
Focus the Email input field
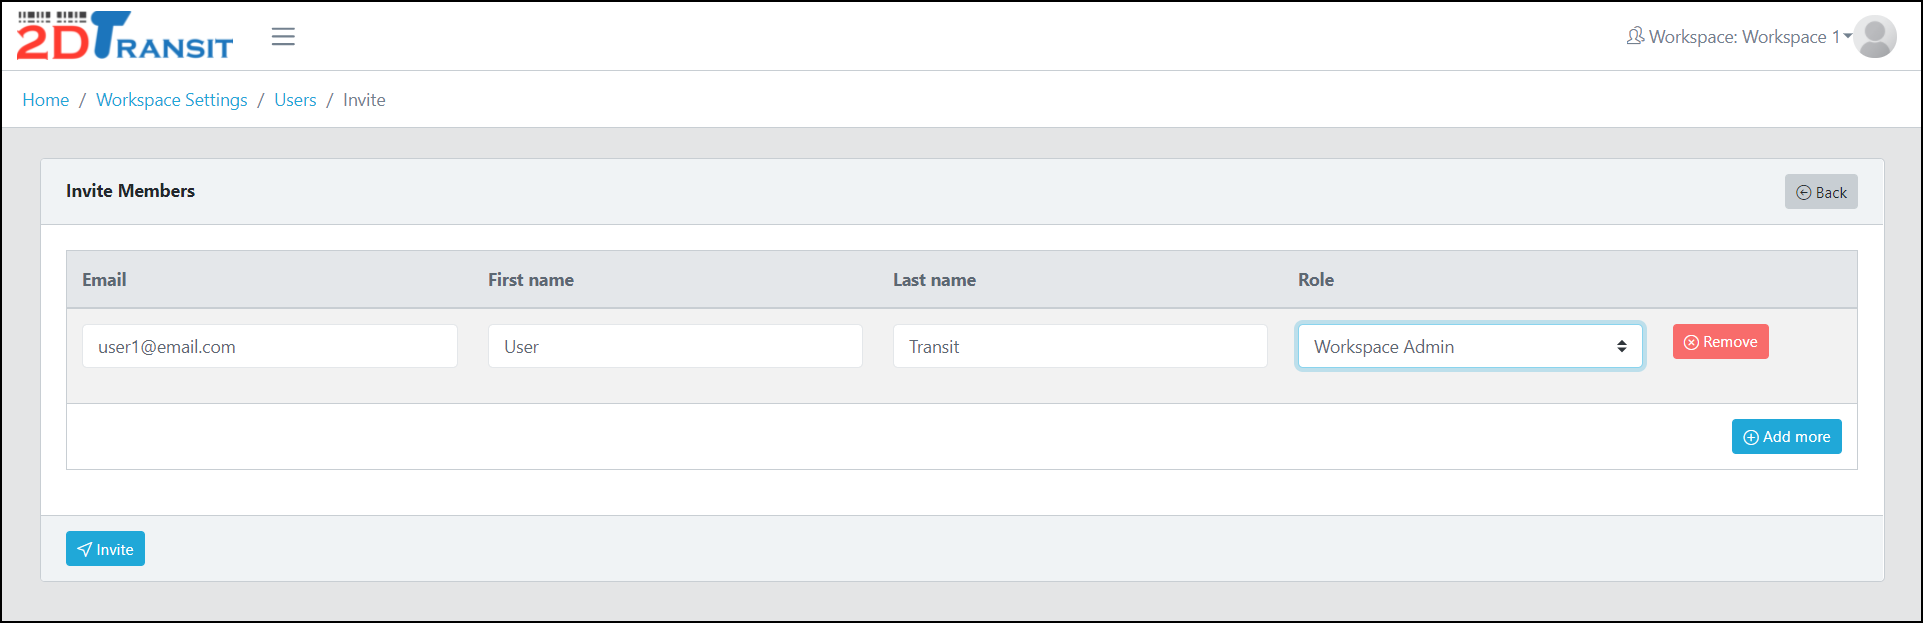click(270, 347)
